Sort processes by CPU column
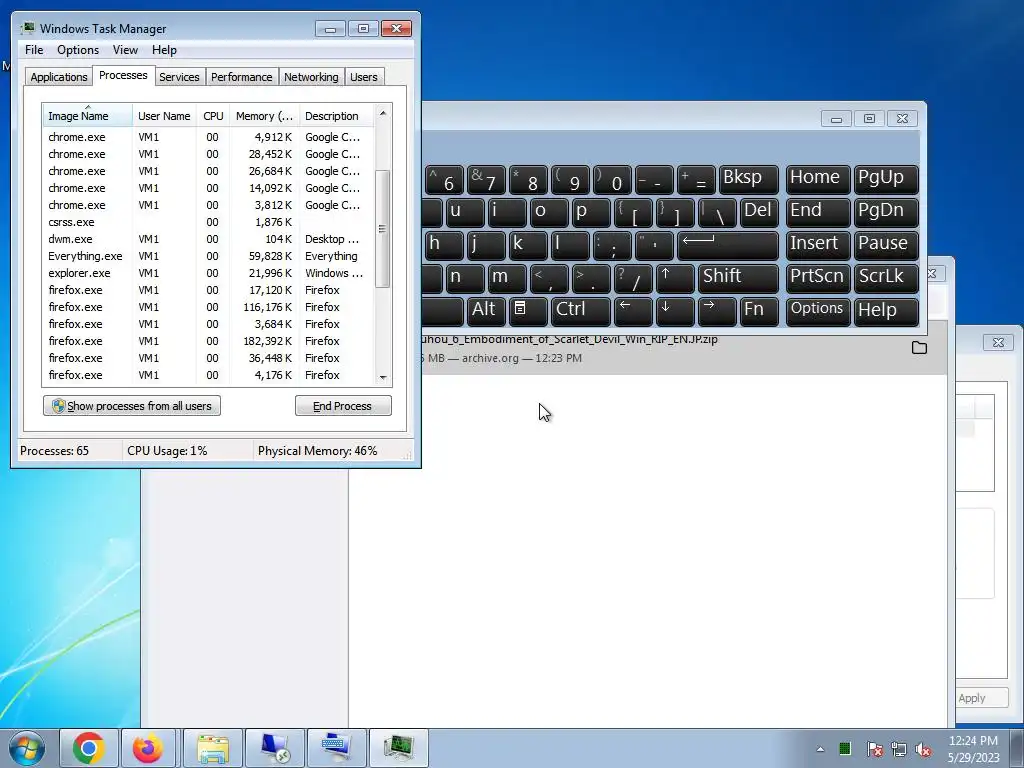The width and height of the screenshot is (1024, 768). tap(213, 116)
